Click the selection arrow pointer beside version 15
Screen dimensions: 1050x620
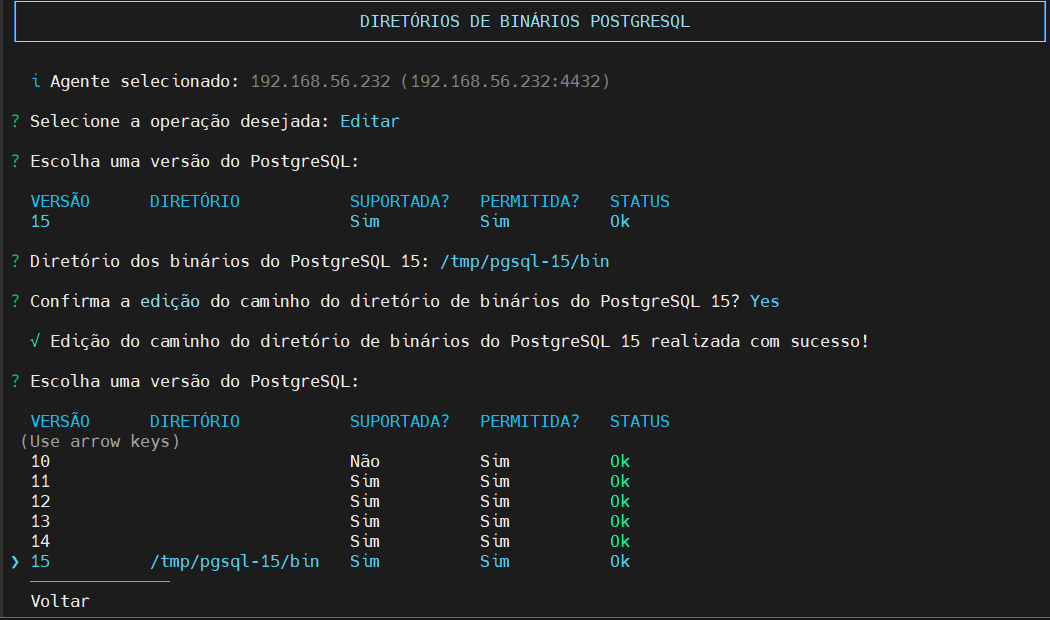[x=15, y=562]
